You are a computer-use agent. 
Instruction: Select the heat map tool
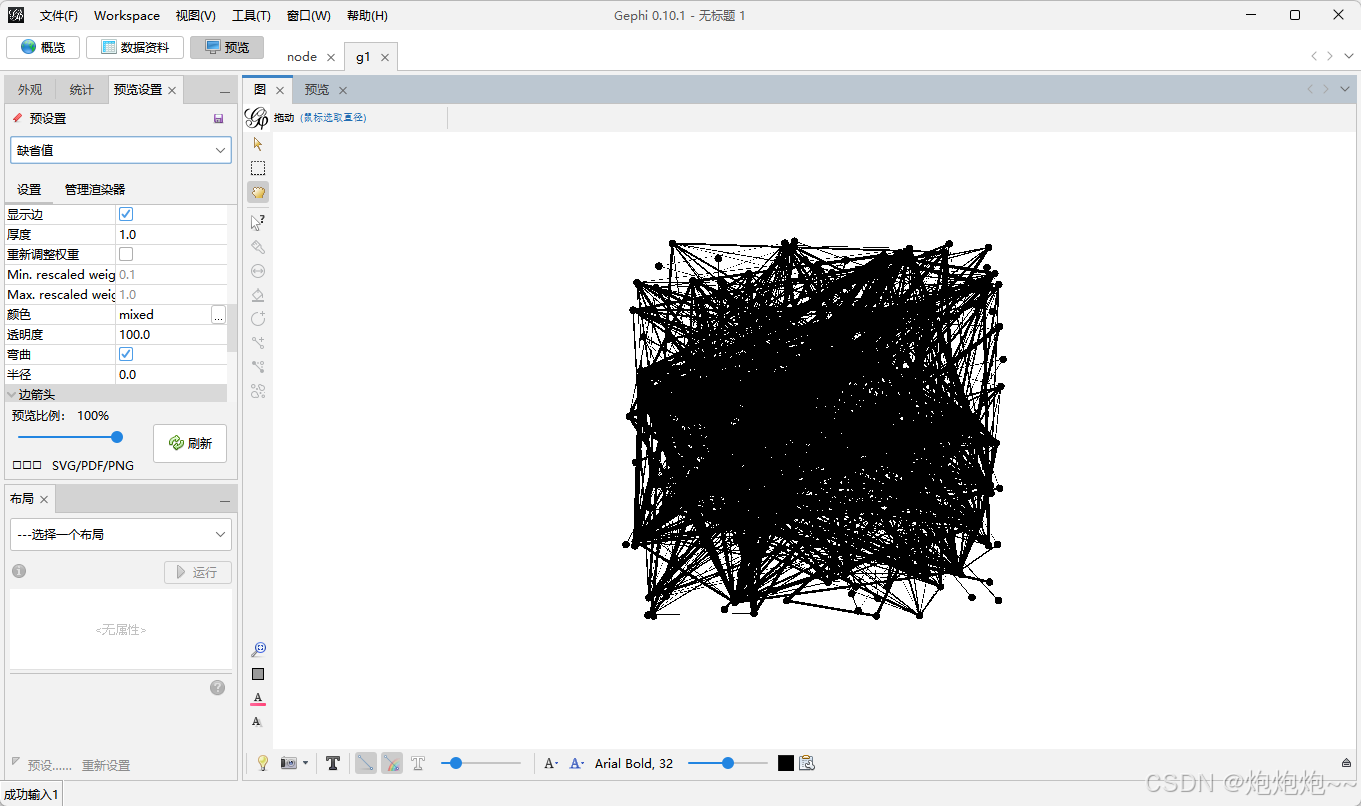click(258, 390)
